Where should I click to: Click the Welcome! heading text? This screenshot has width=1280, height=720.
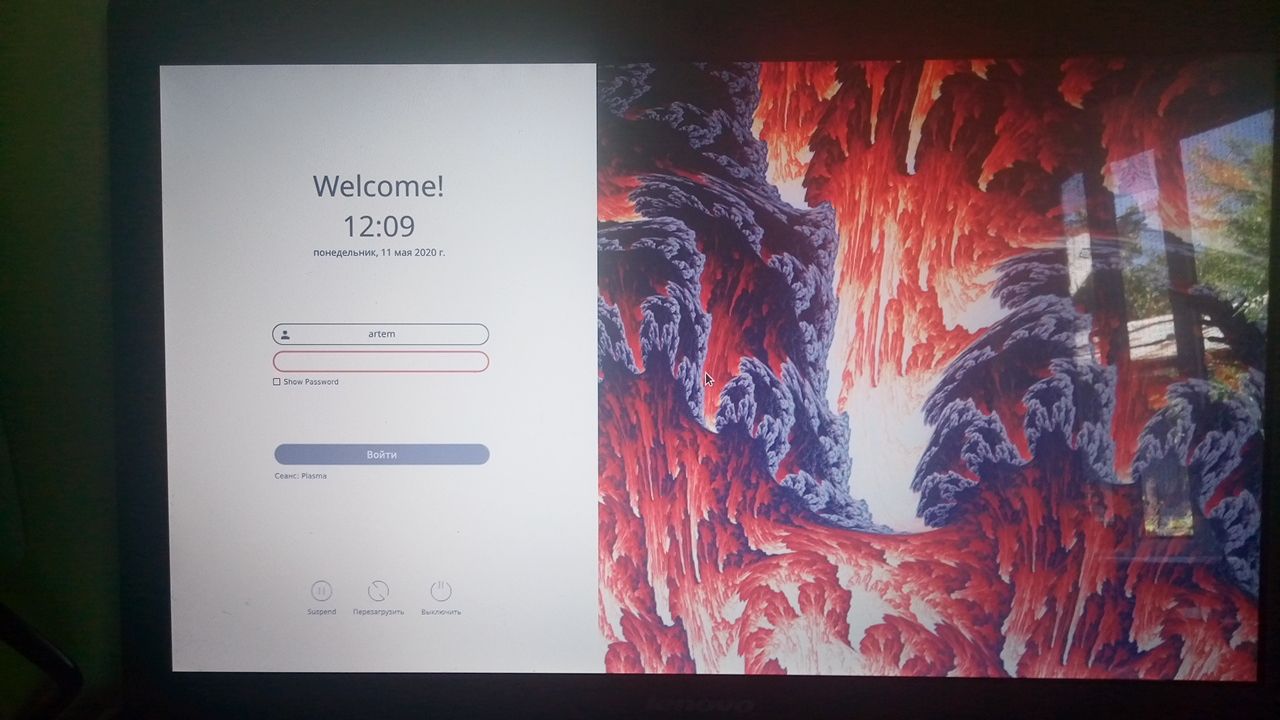pyautogui.click(x=378, y=186)
